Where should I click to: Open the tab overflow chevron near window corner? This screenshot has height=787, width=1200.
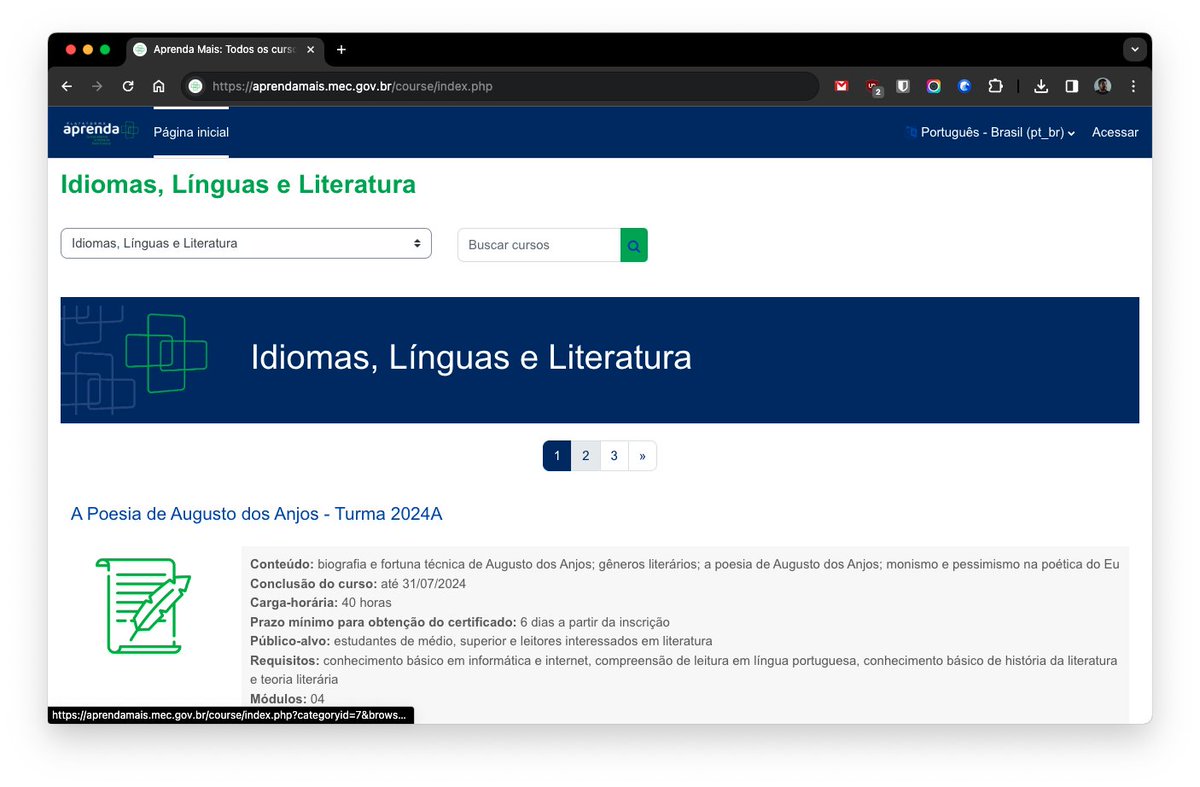click(x=1134, y=49)
